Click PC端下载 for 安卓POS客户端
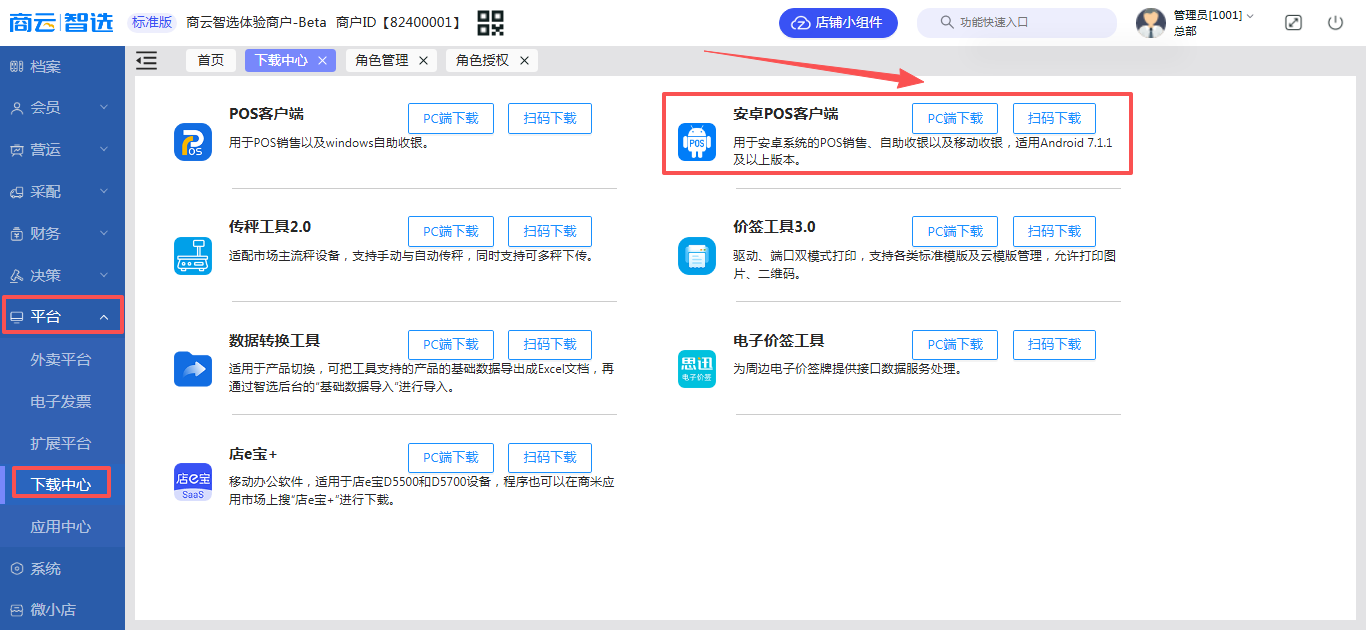This screenshot has width=1366, height=630. pyautogui.click(x=954, y=118)
